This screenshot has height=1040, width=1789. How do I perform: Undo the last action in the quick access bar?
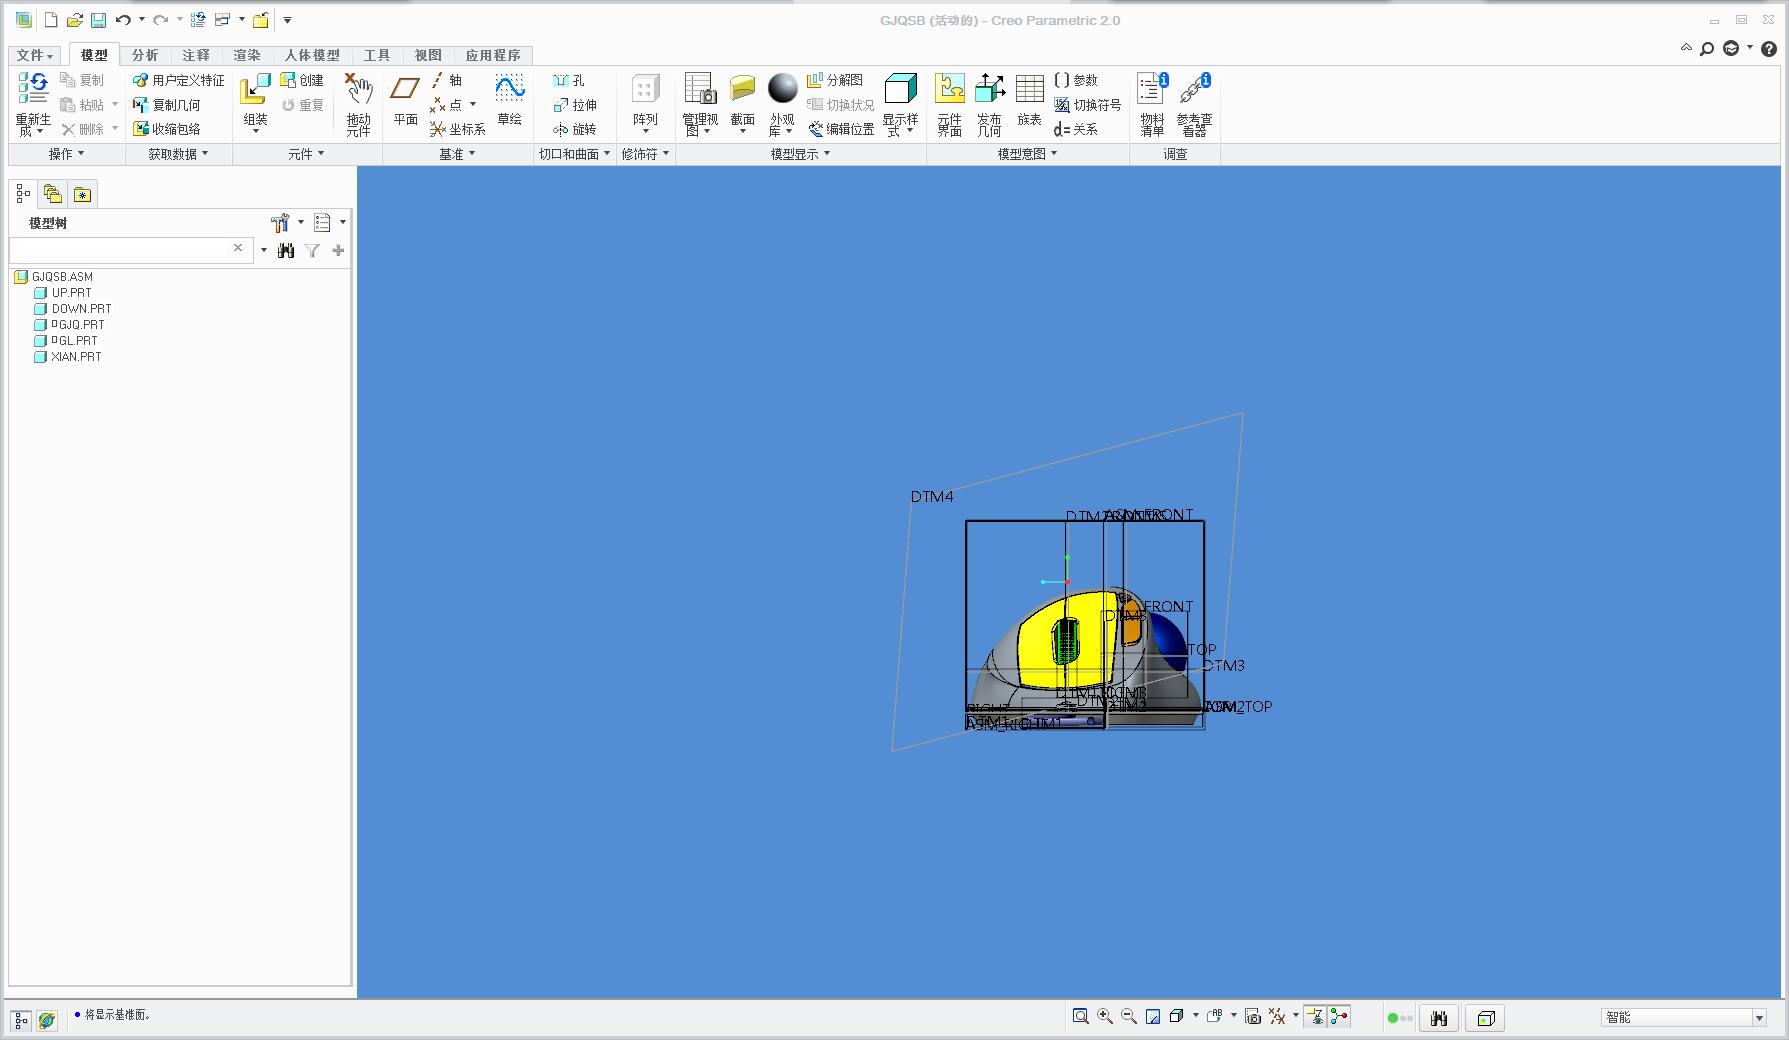[x=123, y=20]
